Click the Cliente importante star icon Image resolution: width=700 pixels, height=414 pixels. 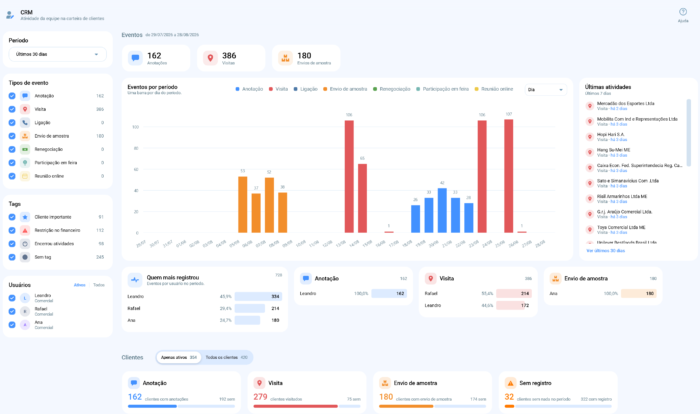[25, 217]
